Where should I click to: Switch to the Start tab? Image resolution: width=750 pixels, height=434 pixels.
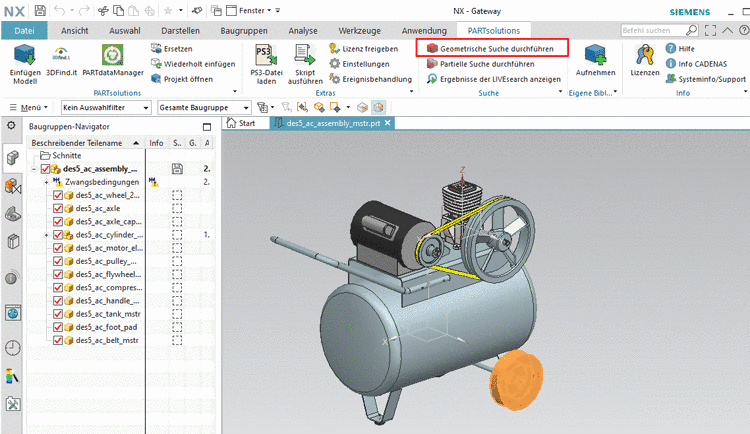(241, 123)
